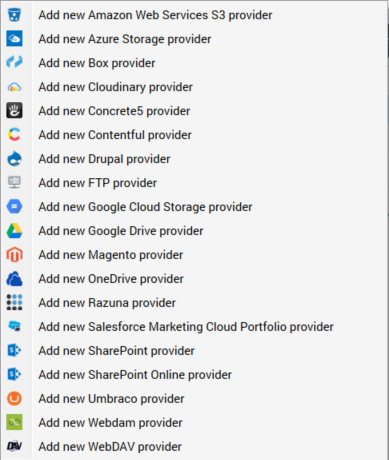389x460 pixels.
Task: Click the Cloudinary cloud icon
Action: point(14,87)
